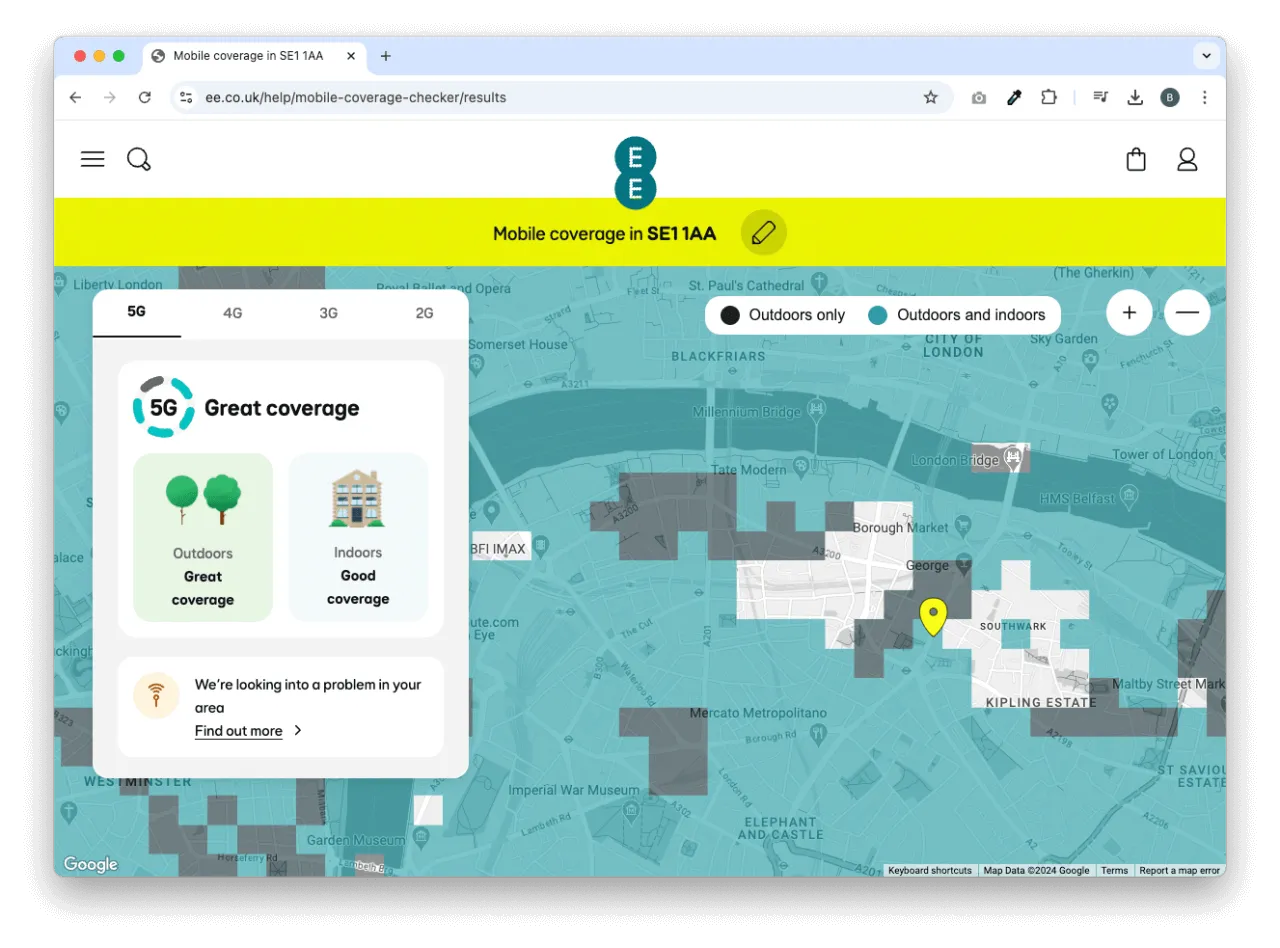Open the account profile icon
This screenshot has height=948, width=1280.
point(1187,160)
